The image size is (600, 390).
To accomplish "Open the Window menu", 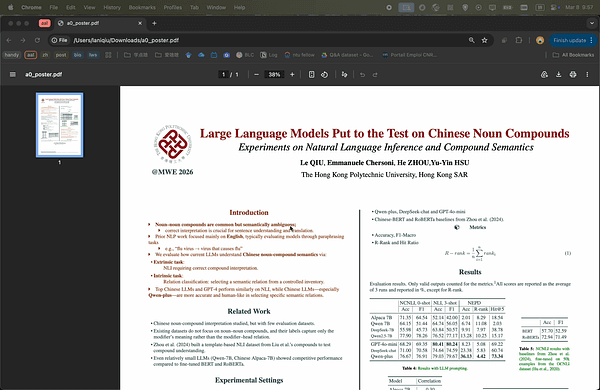I will click(216, 7).
